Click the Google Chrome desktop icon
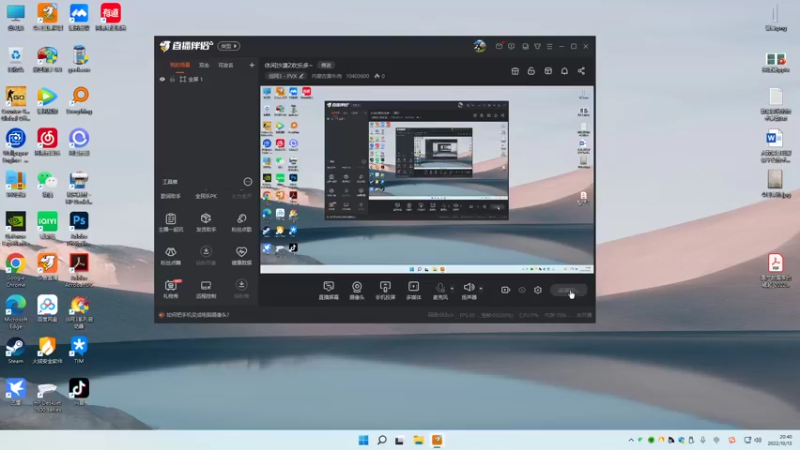 [x=15, y=270]
